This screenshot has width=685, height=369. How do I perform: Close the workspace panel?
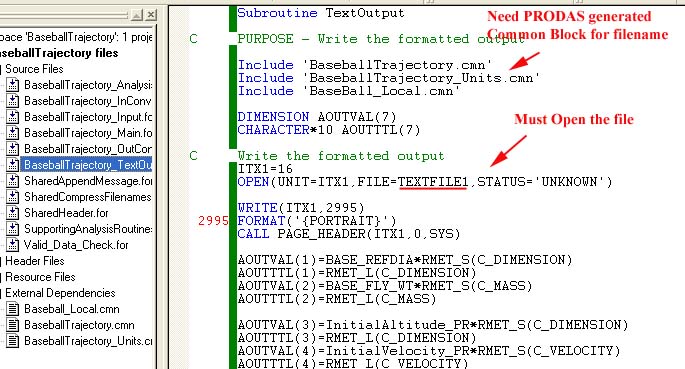point(151,15)
